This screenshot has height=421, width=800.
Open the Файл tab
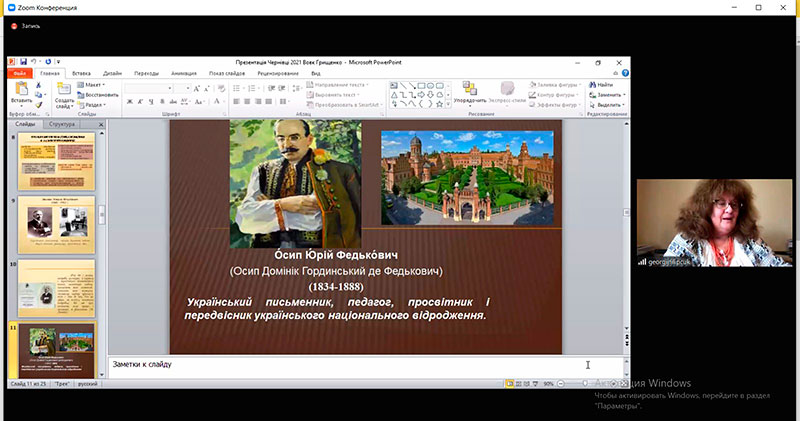click(x=20, y=73)
